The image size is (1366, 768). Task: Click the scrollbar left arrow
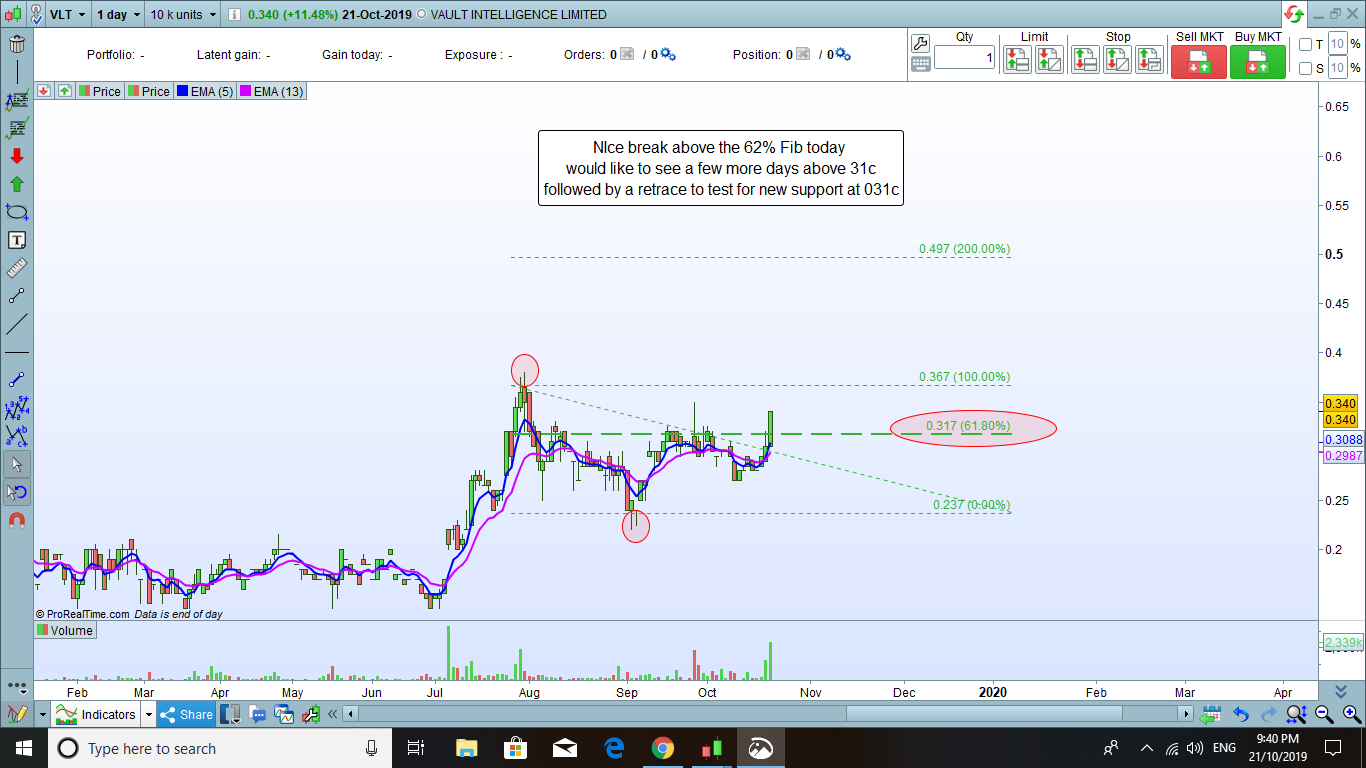pyautogui.click(x=349, y=714)
